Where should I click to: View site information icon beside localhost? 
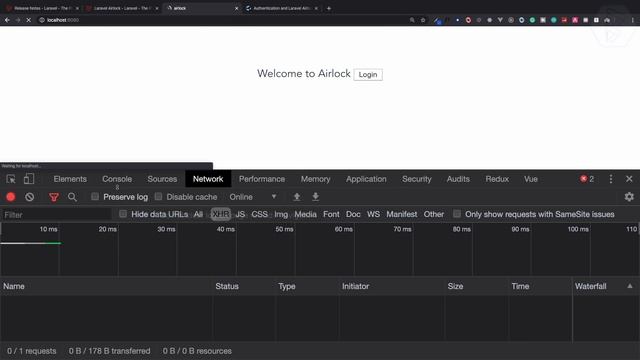(42, 20)
